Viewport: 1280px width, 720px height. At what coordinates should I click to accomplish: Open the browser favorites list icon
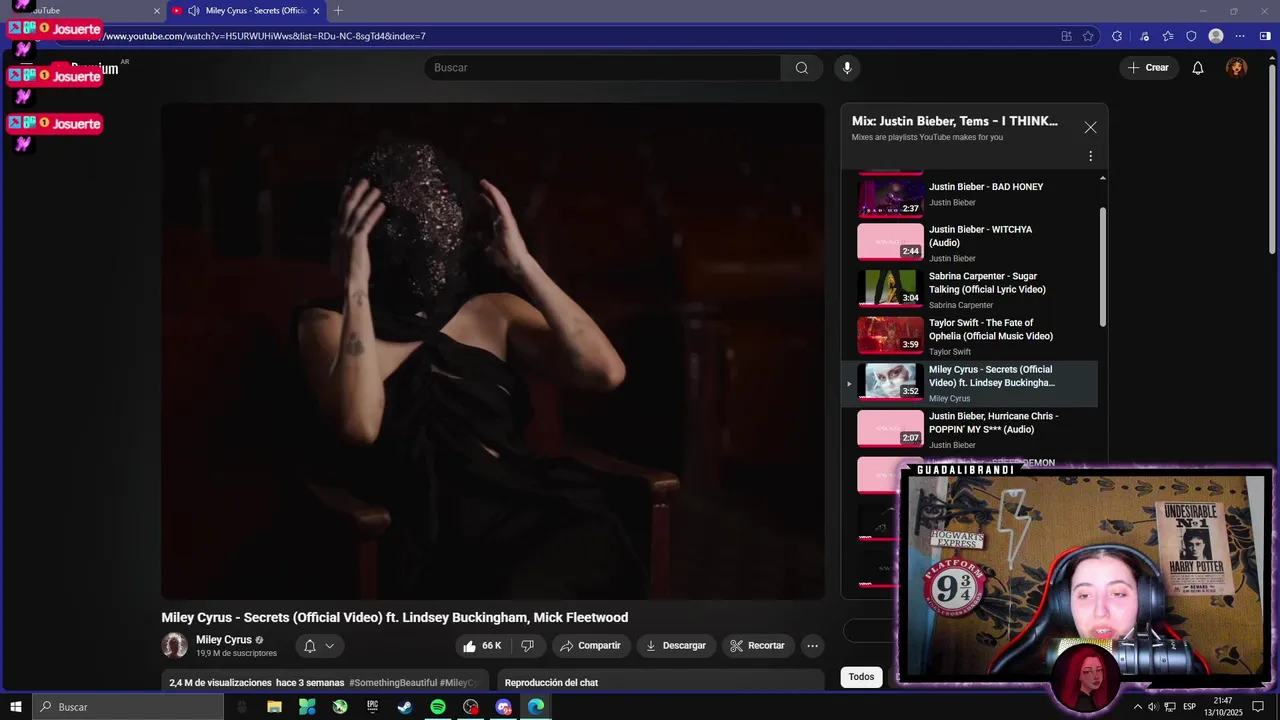click(1168, 36)
